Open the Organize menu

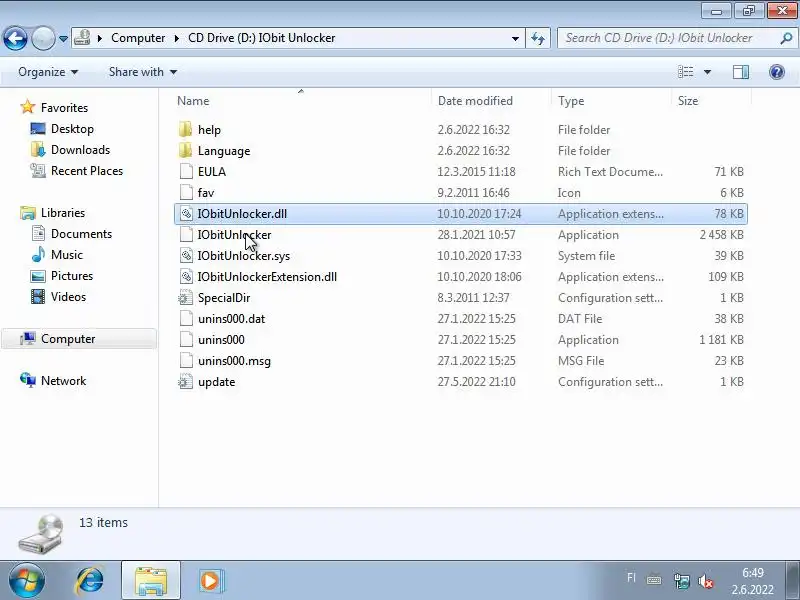point(48,72)
